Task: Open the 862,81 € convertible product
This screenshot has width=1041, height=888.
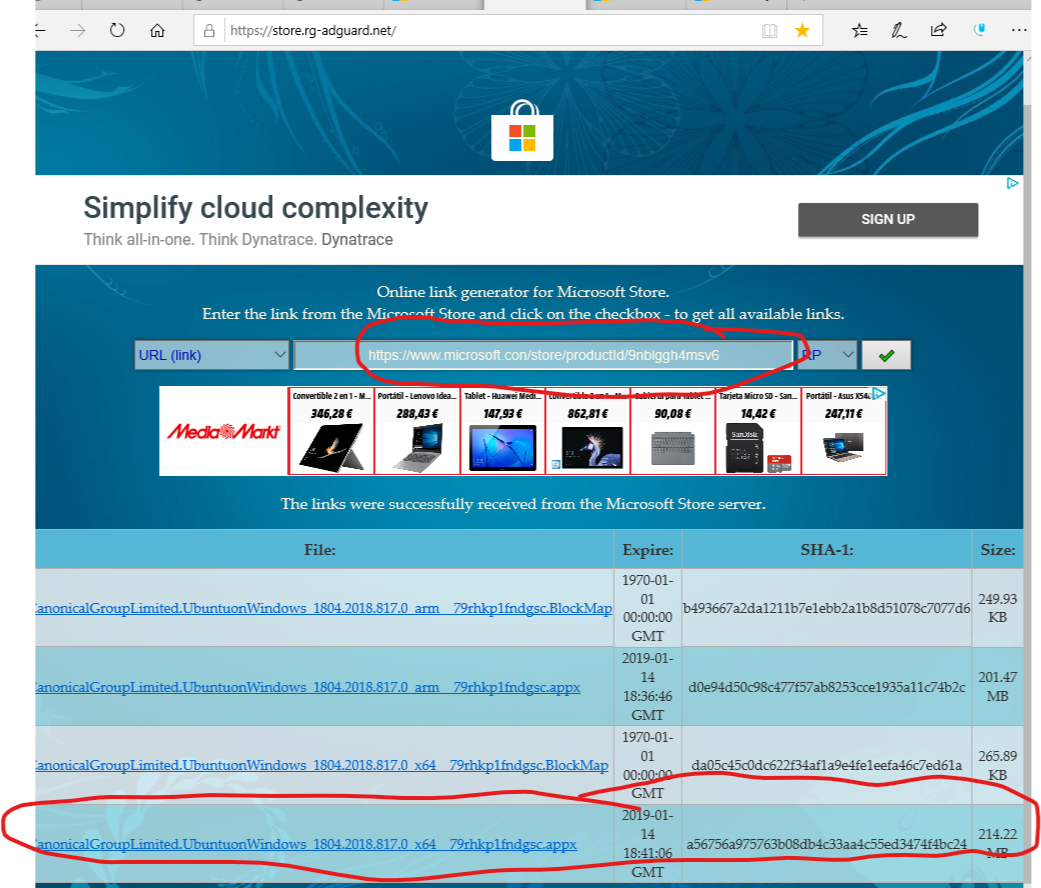Action: click(x=588, y=431)
